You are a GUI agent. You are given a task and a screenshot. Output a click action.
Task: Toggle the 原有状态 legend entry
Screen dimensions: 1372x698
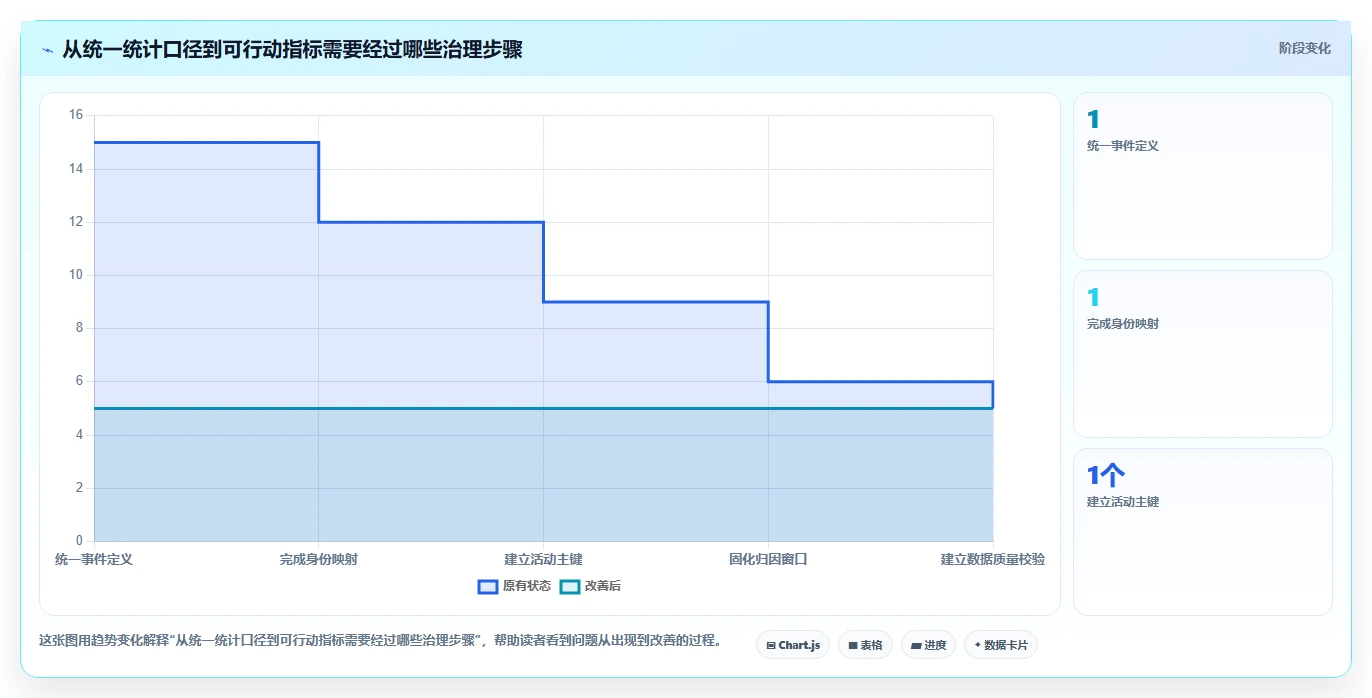(514, 586)
